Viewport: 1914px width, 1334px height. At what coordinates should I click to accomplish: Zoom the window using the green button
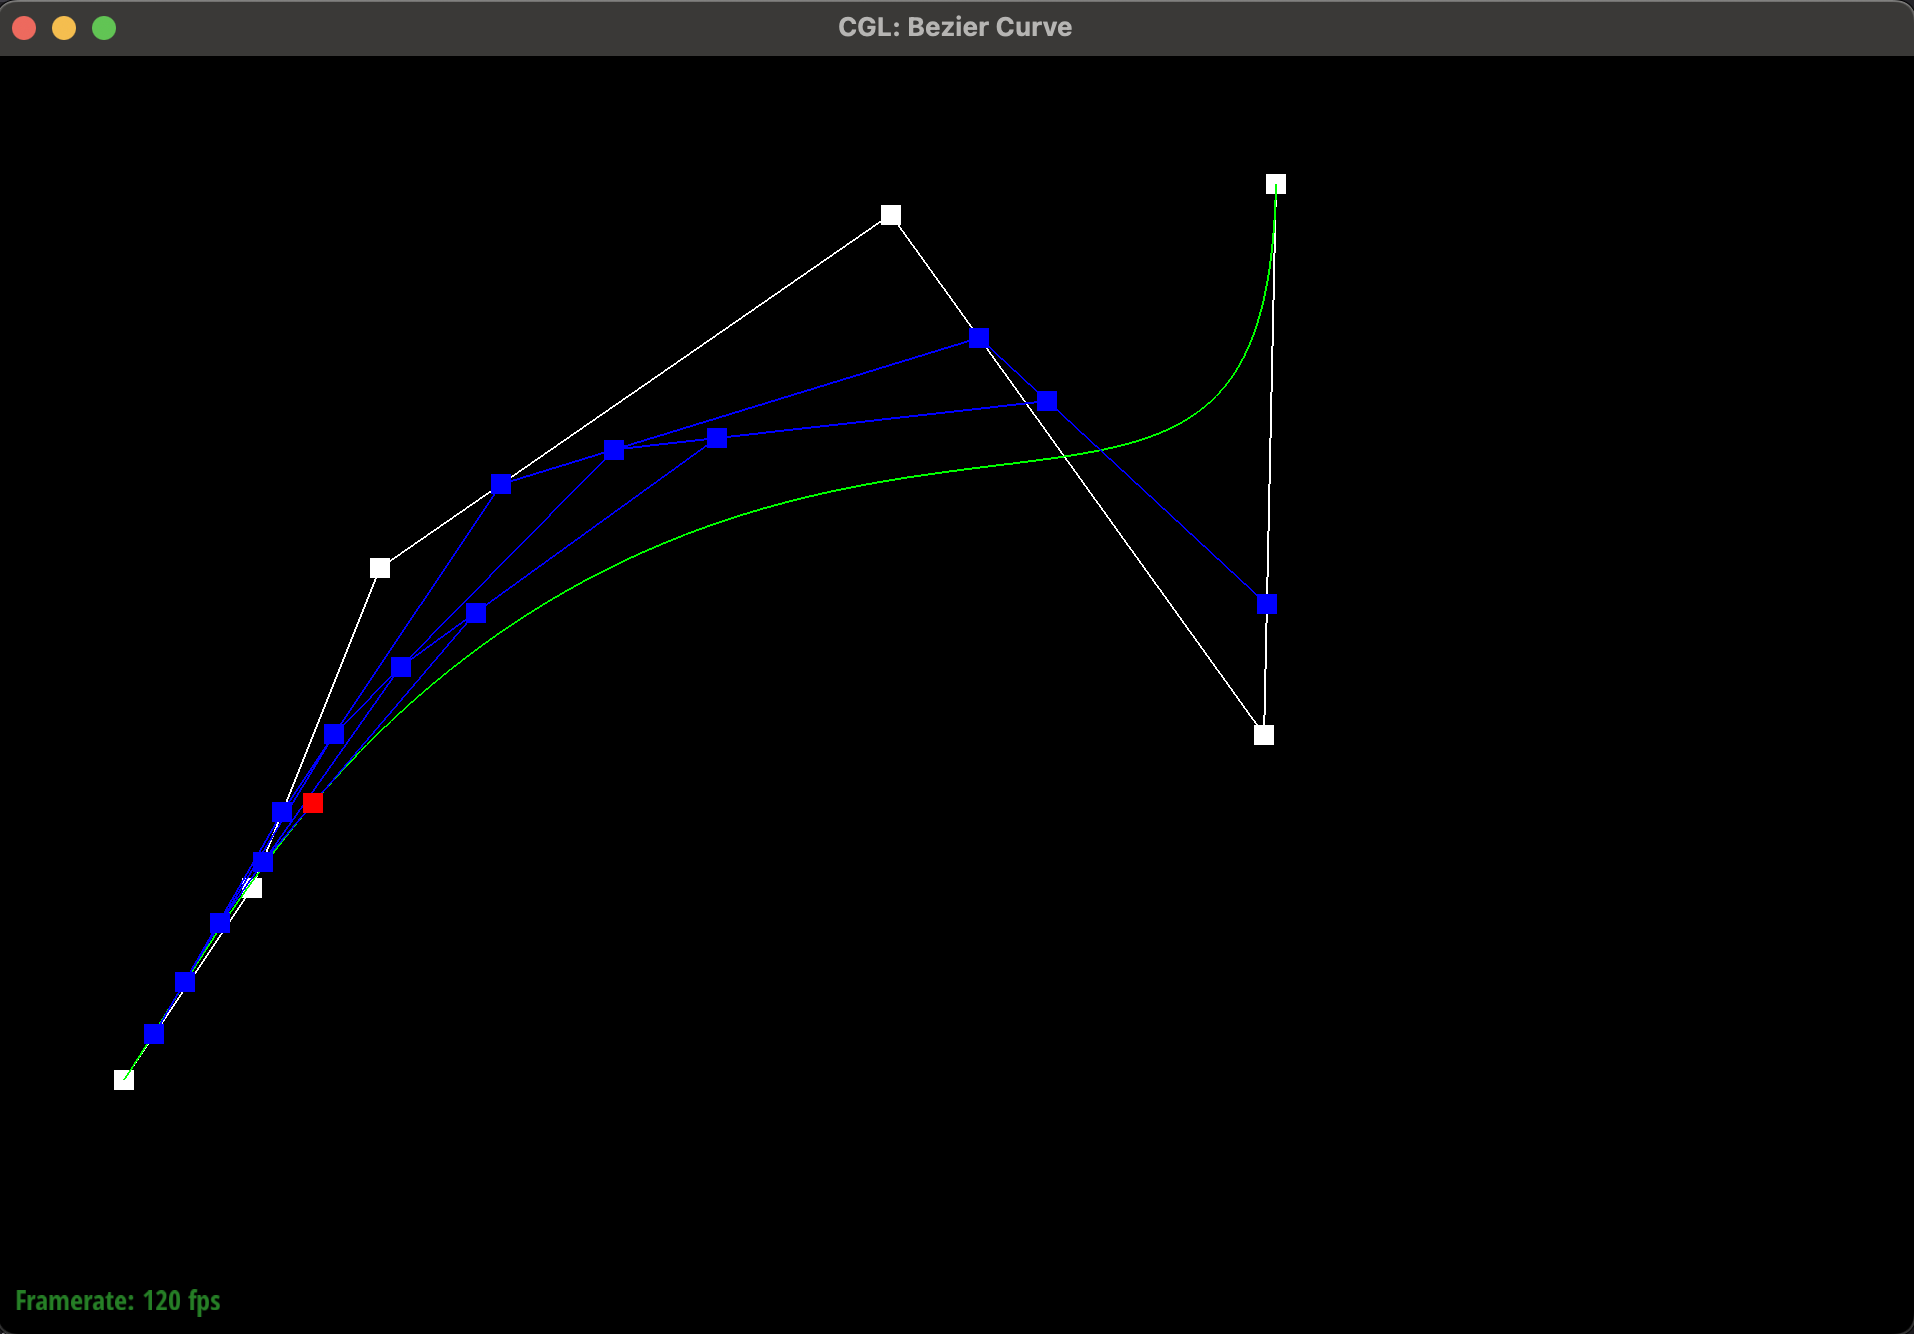coord(104,28)
